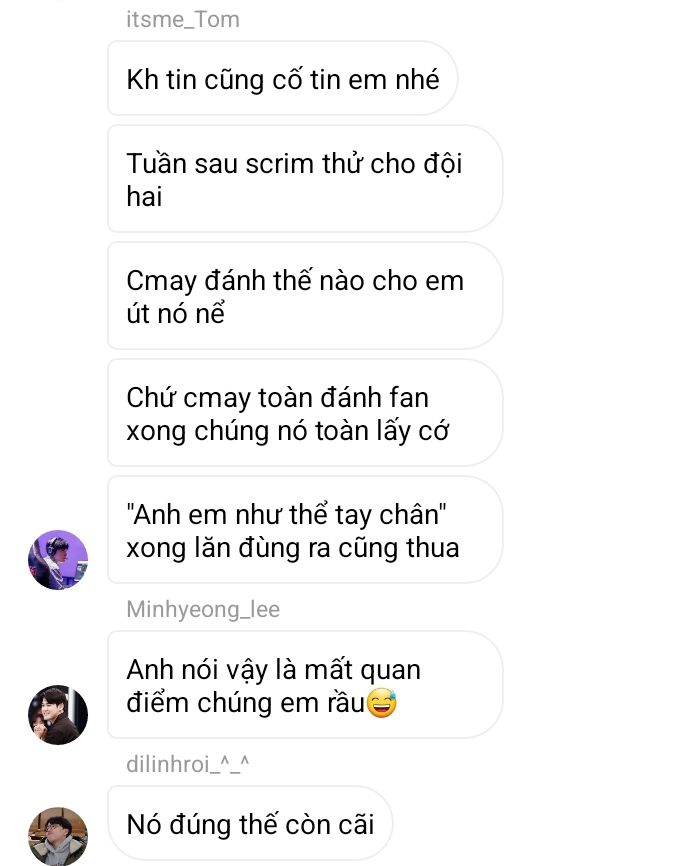Click the sweat-smile emoji in Minhyeong_lee's message
This screenshot has height=866, width=692.
[x=382, y=703]
